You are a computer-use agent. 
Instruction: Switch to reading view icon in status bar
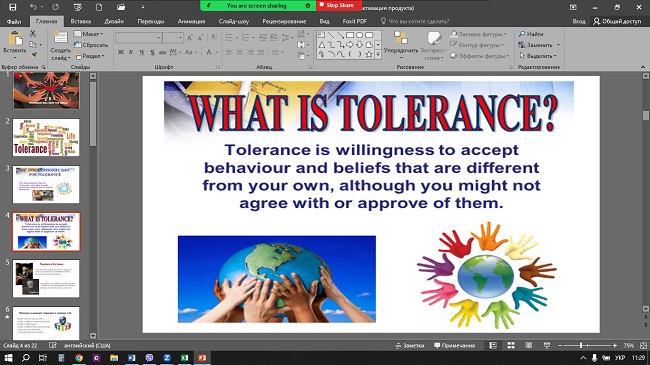coord(529,346)
